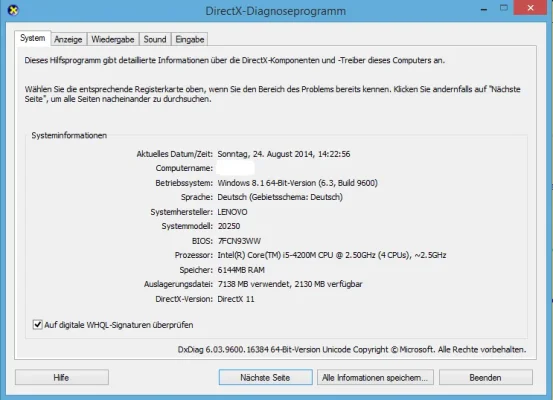Click the Windows 8.1 64-Bit-Version value
This screenshot has width=553, height=400.
297,183
